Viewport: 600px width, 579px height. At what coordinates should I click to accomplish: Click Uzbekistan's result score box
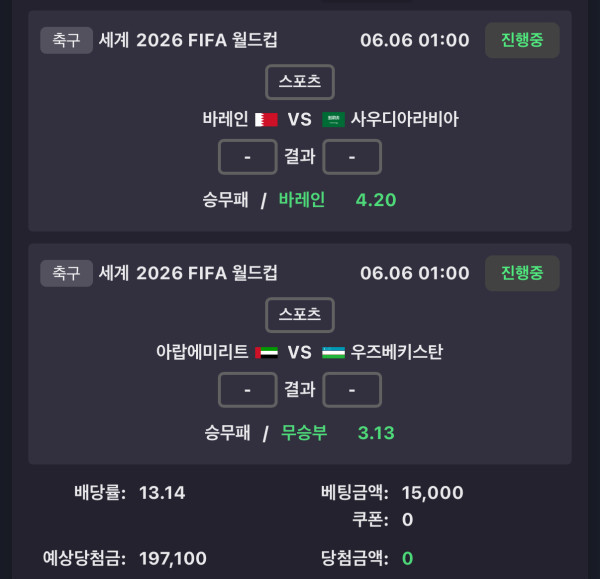[x=352, y=390]
